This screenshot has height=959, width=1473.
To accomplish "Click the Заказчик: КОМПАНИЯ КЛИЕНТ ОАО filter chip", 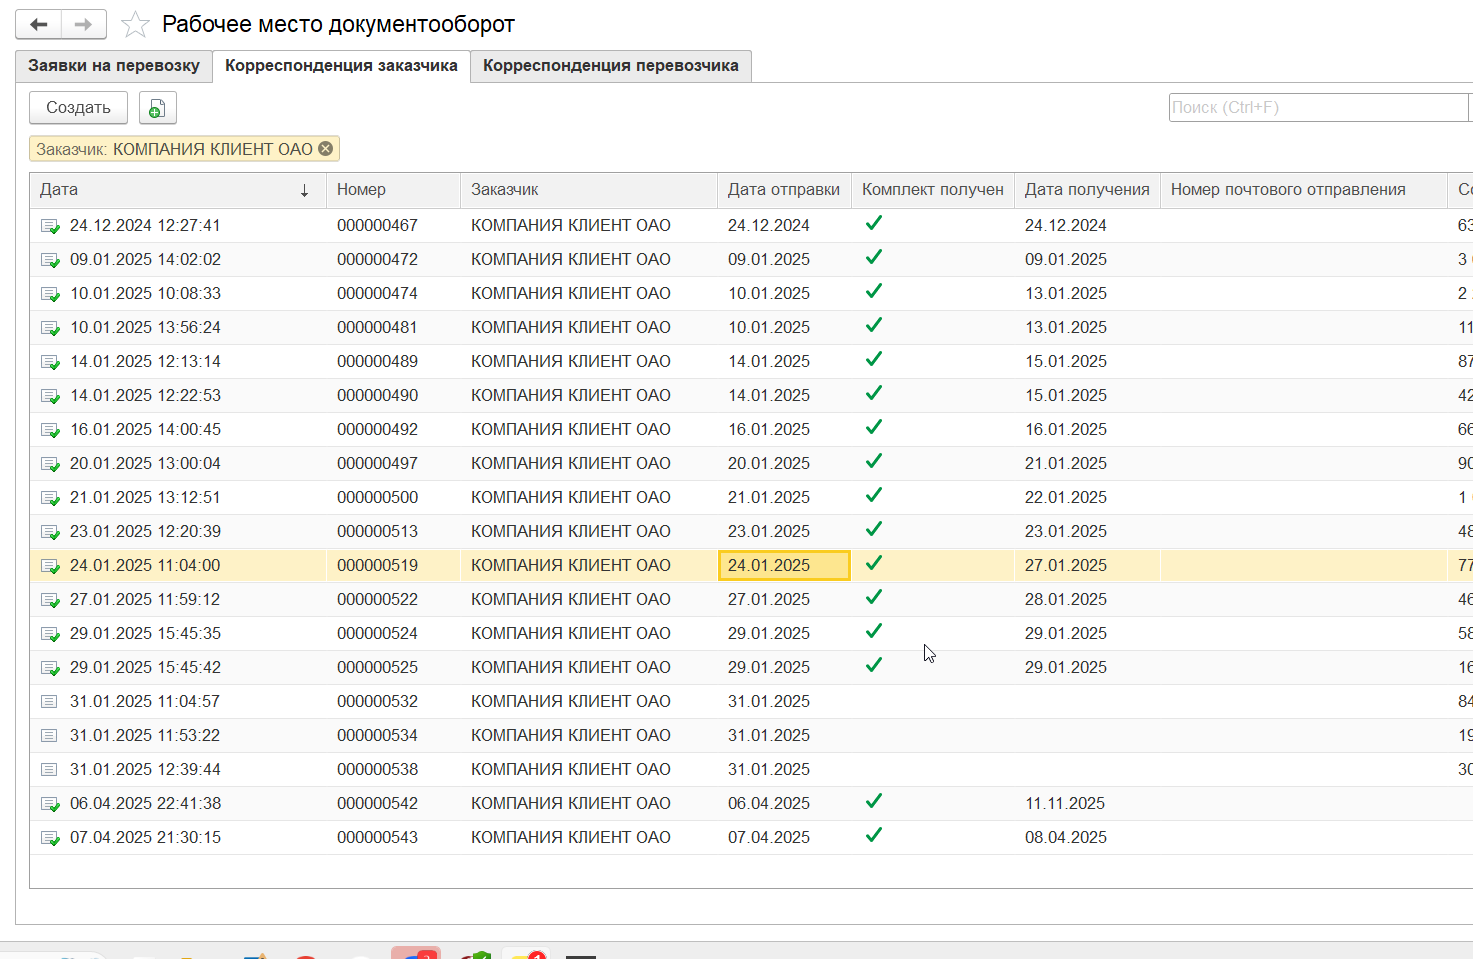I will click(184, 149).
